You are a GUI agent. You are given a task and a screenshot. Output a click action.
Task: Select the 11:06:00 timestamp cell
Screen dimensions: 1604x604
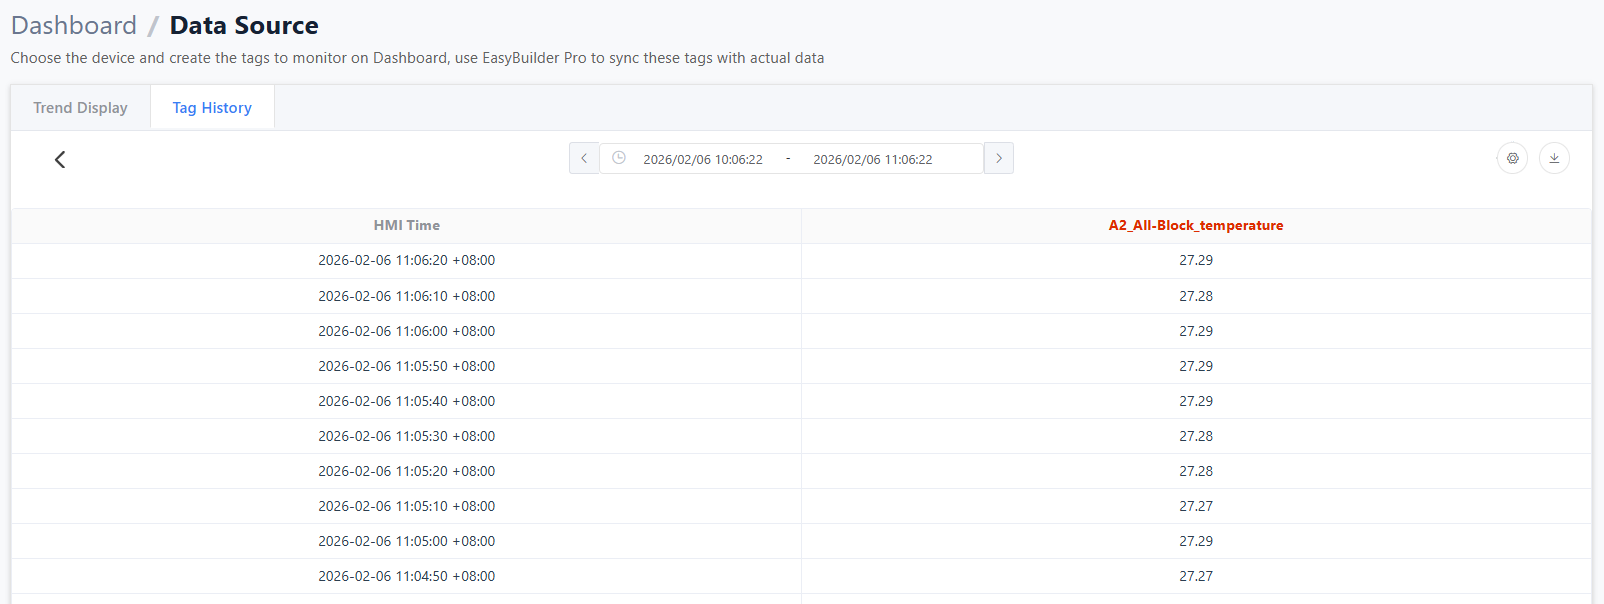(406, 331)
